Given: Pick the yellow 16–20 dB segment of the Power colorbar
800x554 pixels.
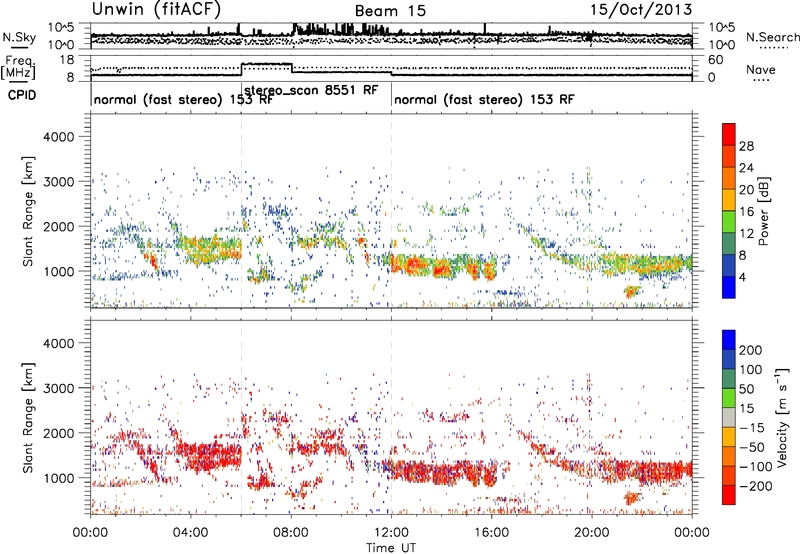Looking at the screenshot, I should pos(729,200).
